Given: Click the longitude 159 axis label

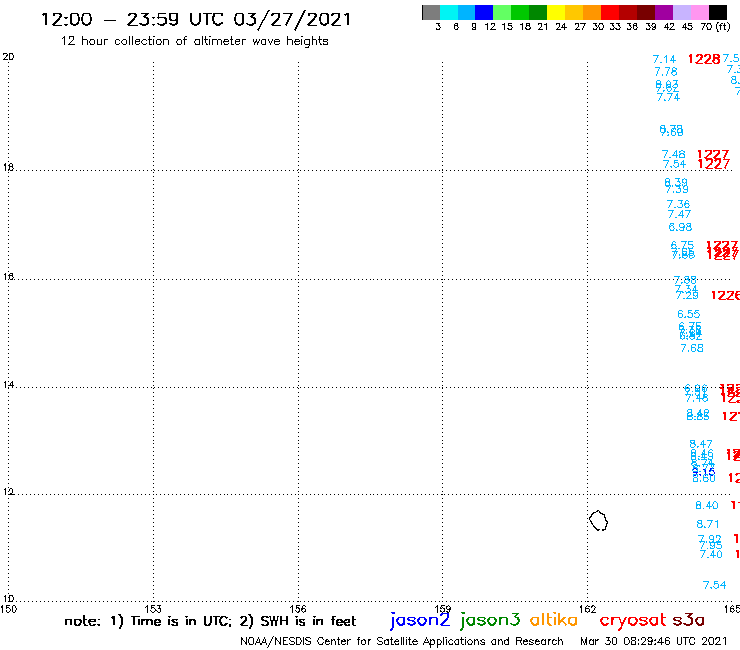Looking at the screenshot, I should 442,609.
